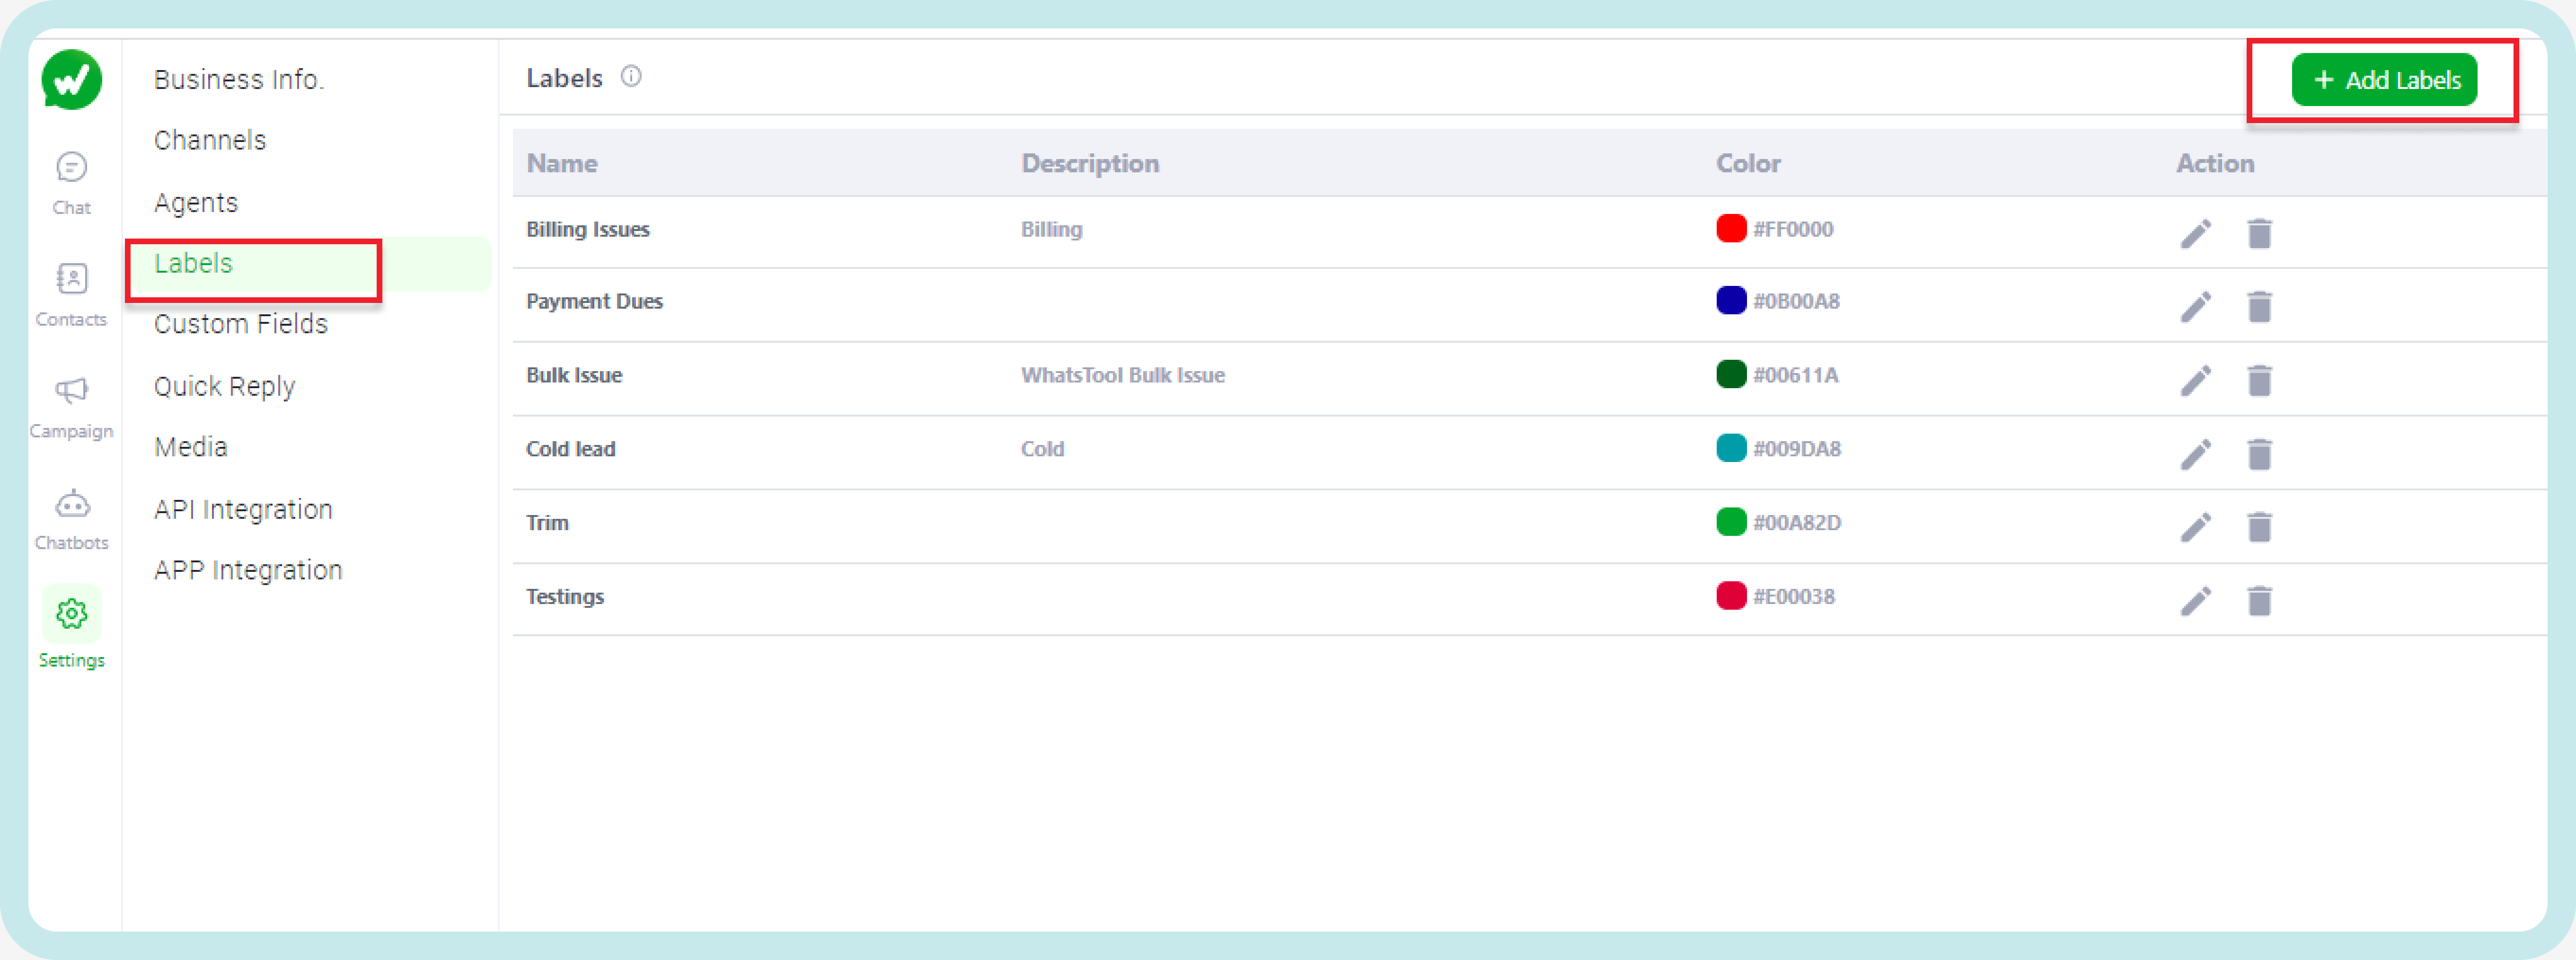Open Business Info. settings
The height and width of the screenshot is (960, 2576).
click(239, 79)
